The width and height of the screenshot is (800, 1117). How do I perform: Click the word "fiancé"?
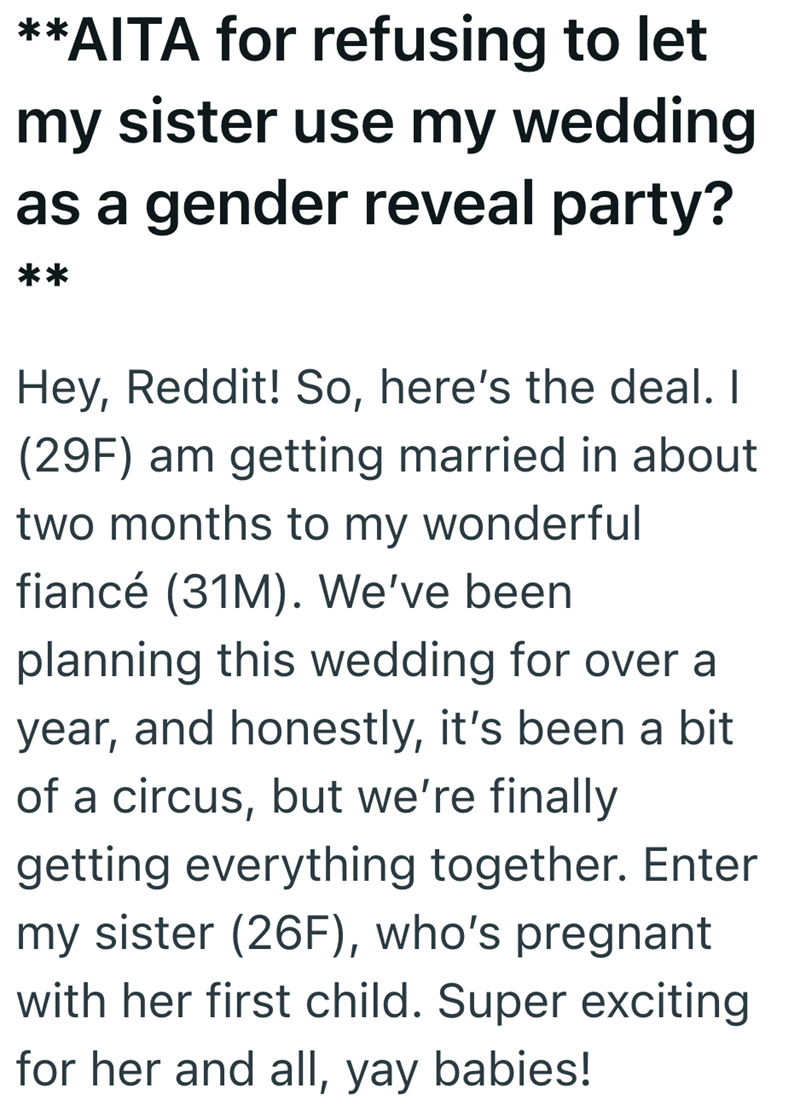85,592
